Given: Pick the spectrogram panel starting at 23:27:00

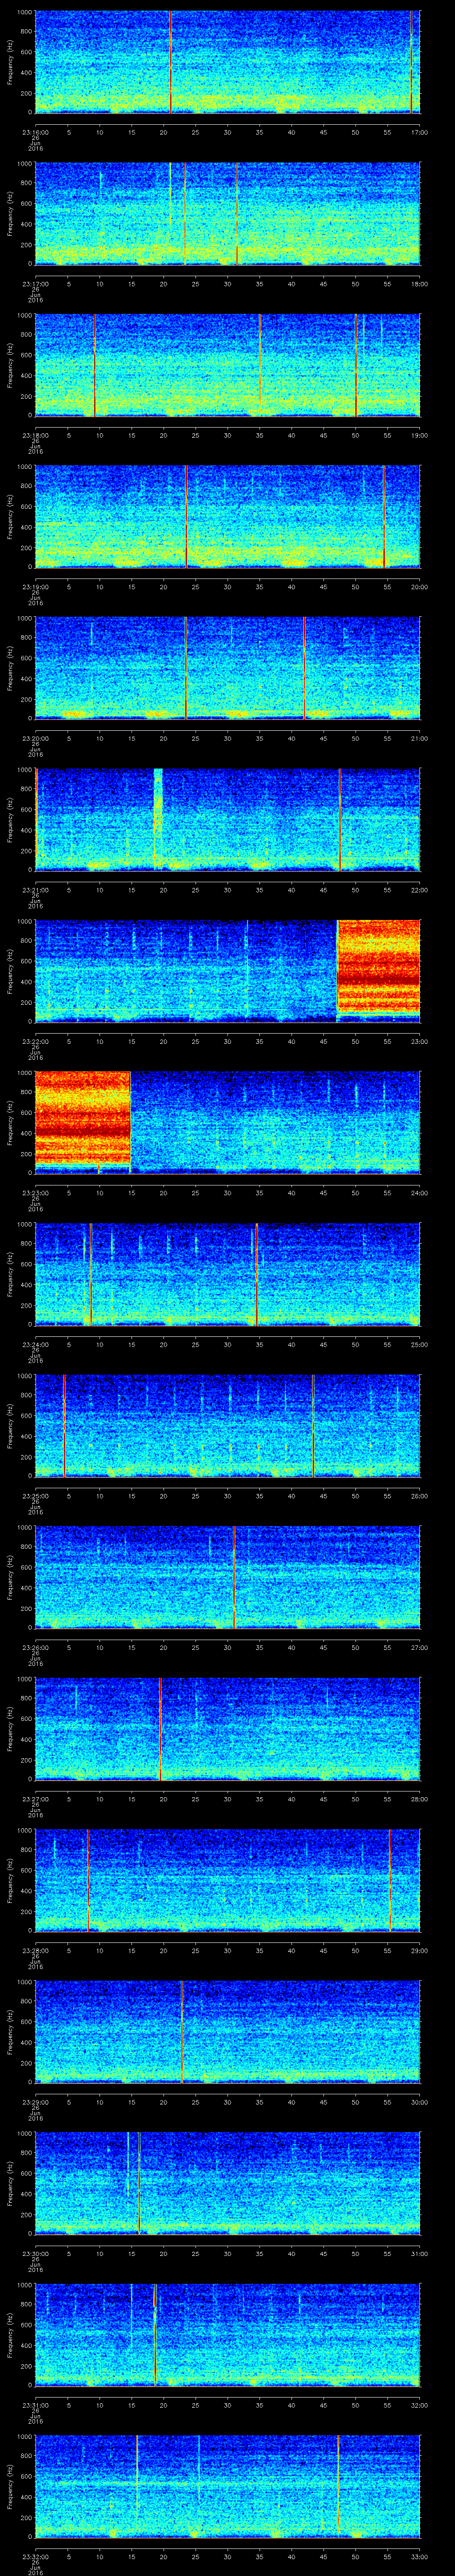Looking at the screenshot, I should (228, 1729).
